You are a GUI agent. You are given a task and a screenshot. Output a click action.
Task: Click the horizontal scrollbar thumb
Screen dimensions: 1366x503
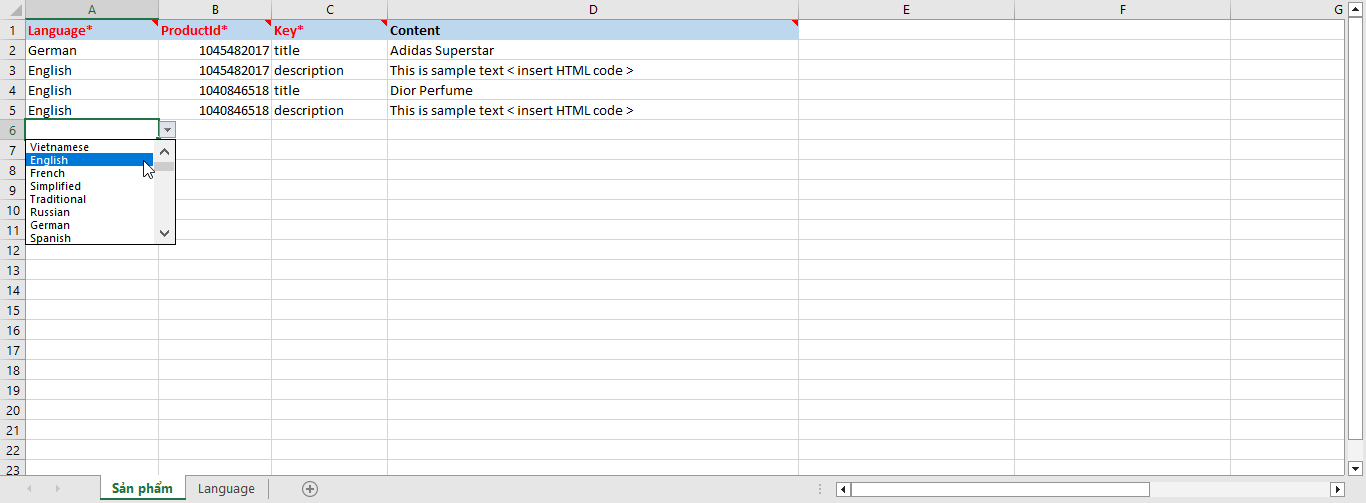(1000, 489)
